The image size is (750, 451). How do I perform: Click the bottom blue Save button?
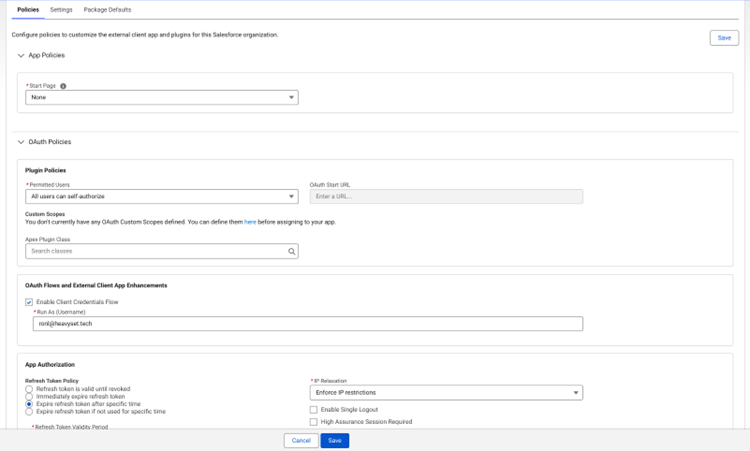(334, 441)
